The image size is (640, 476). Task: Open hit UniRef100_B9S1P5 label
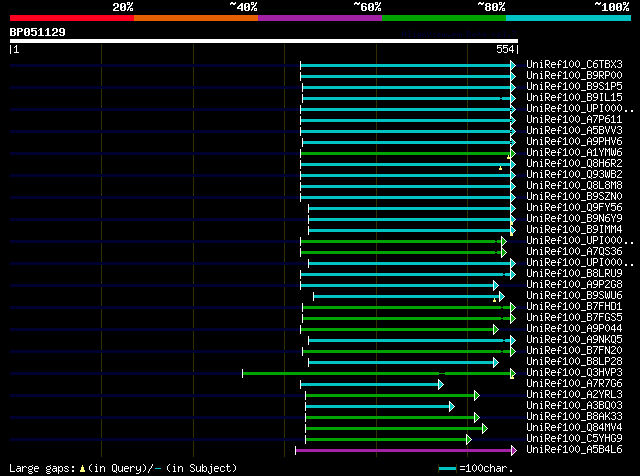click(574, 87)
